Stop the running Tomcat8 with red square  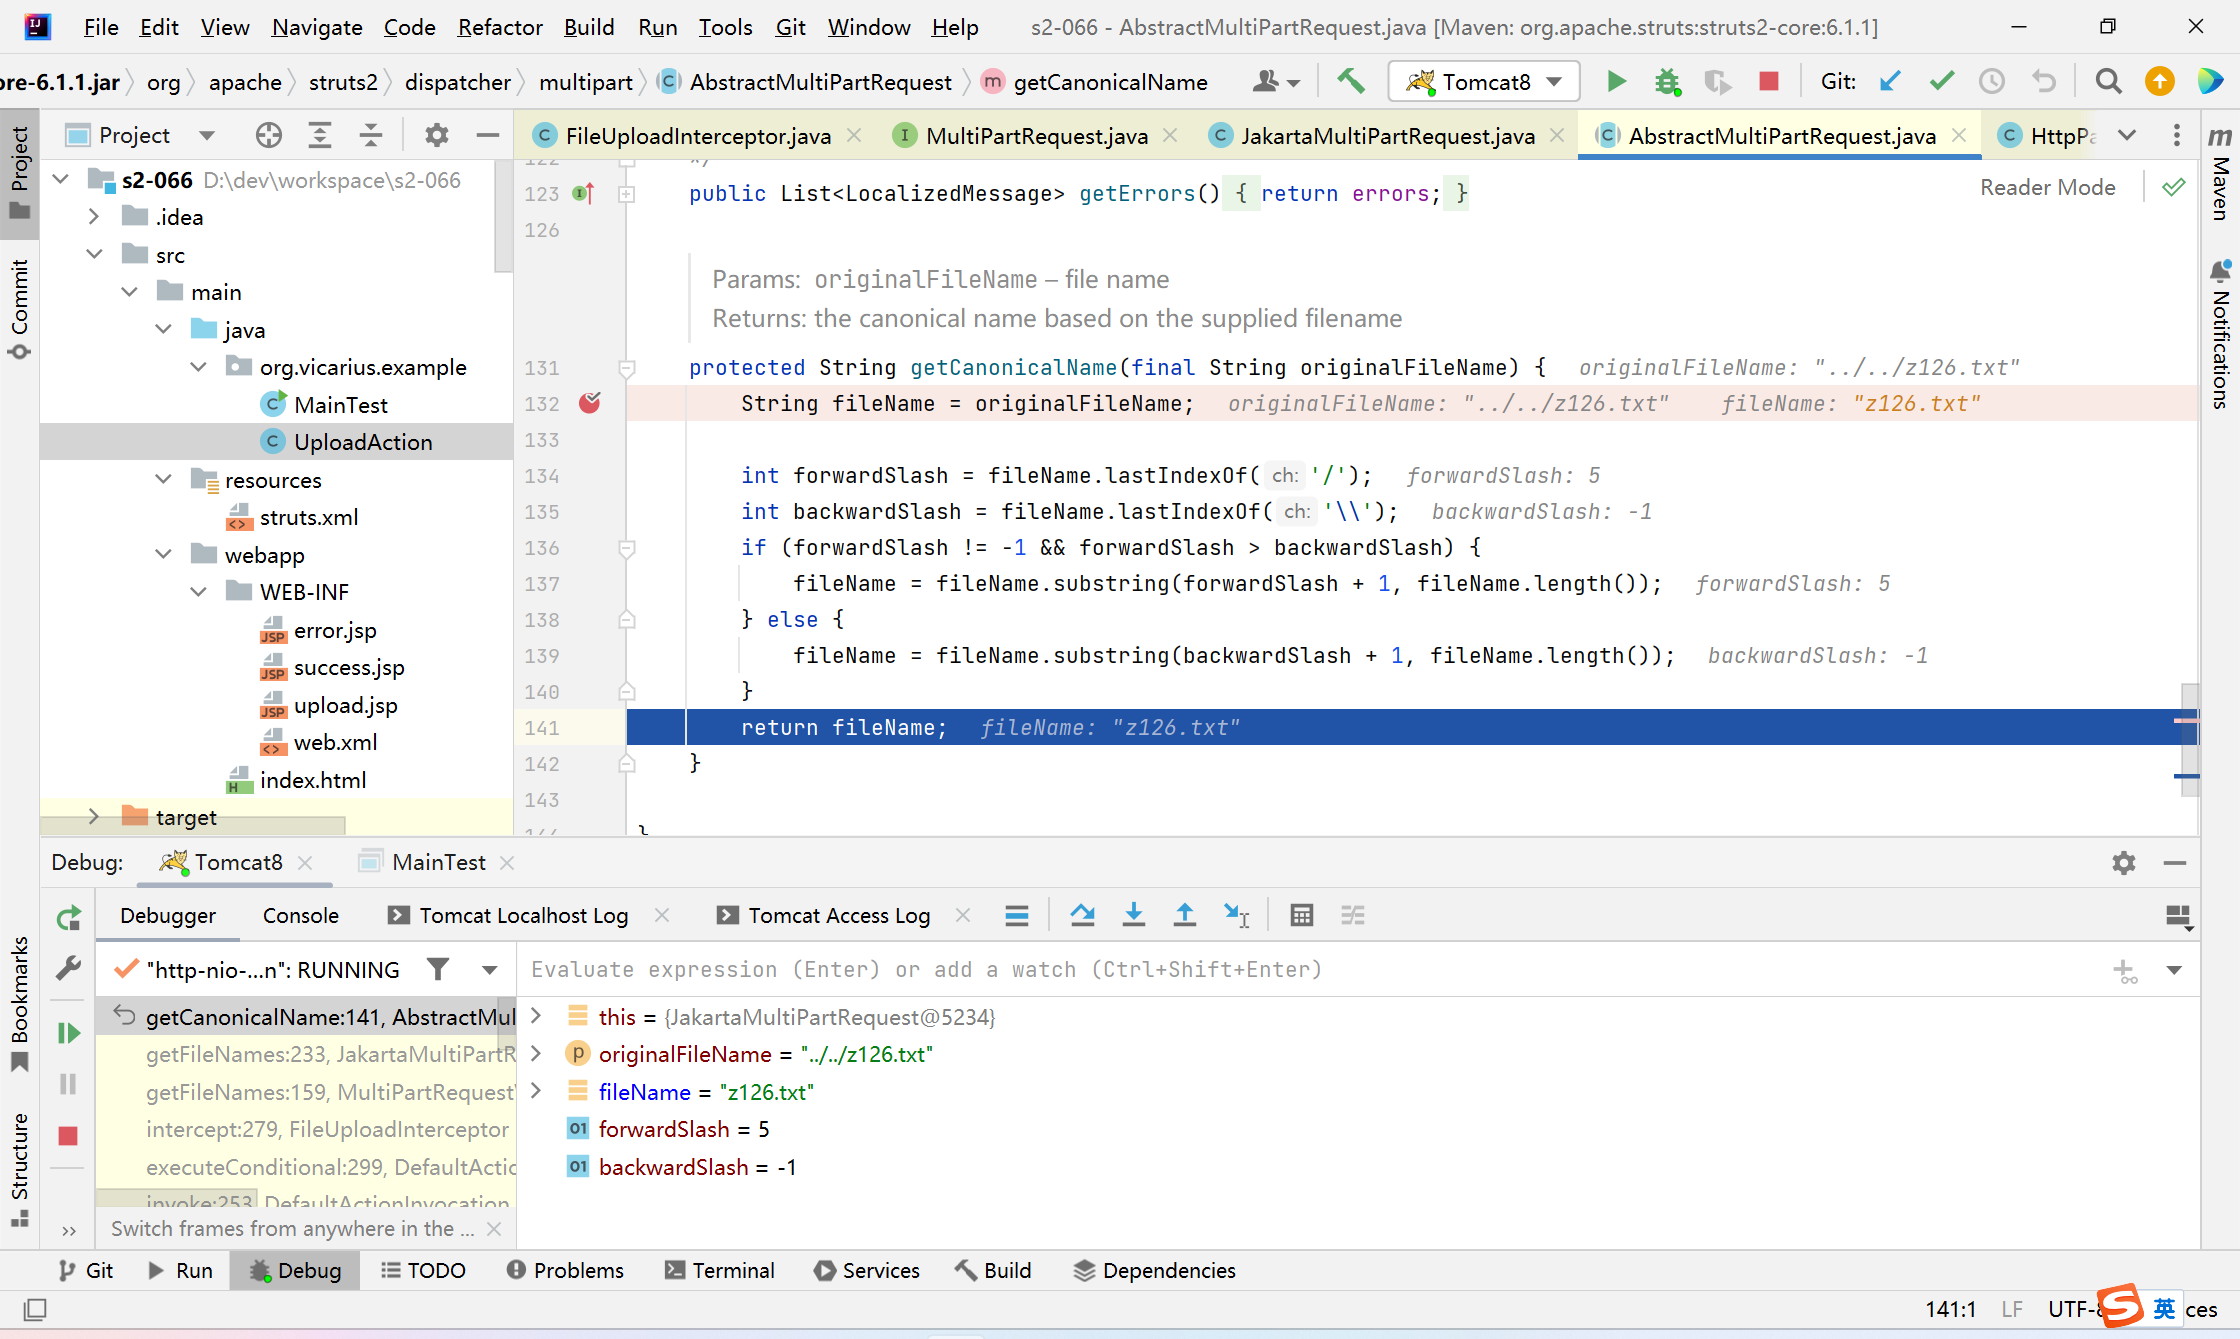click(1769, 81)
